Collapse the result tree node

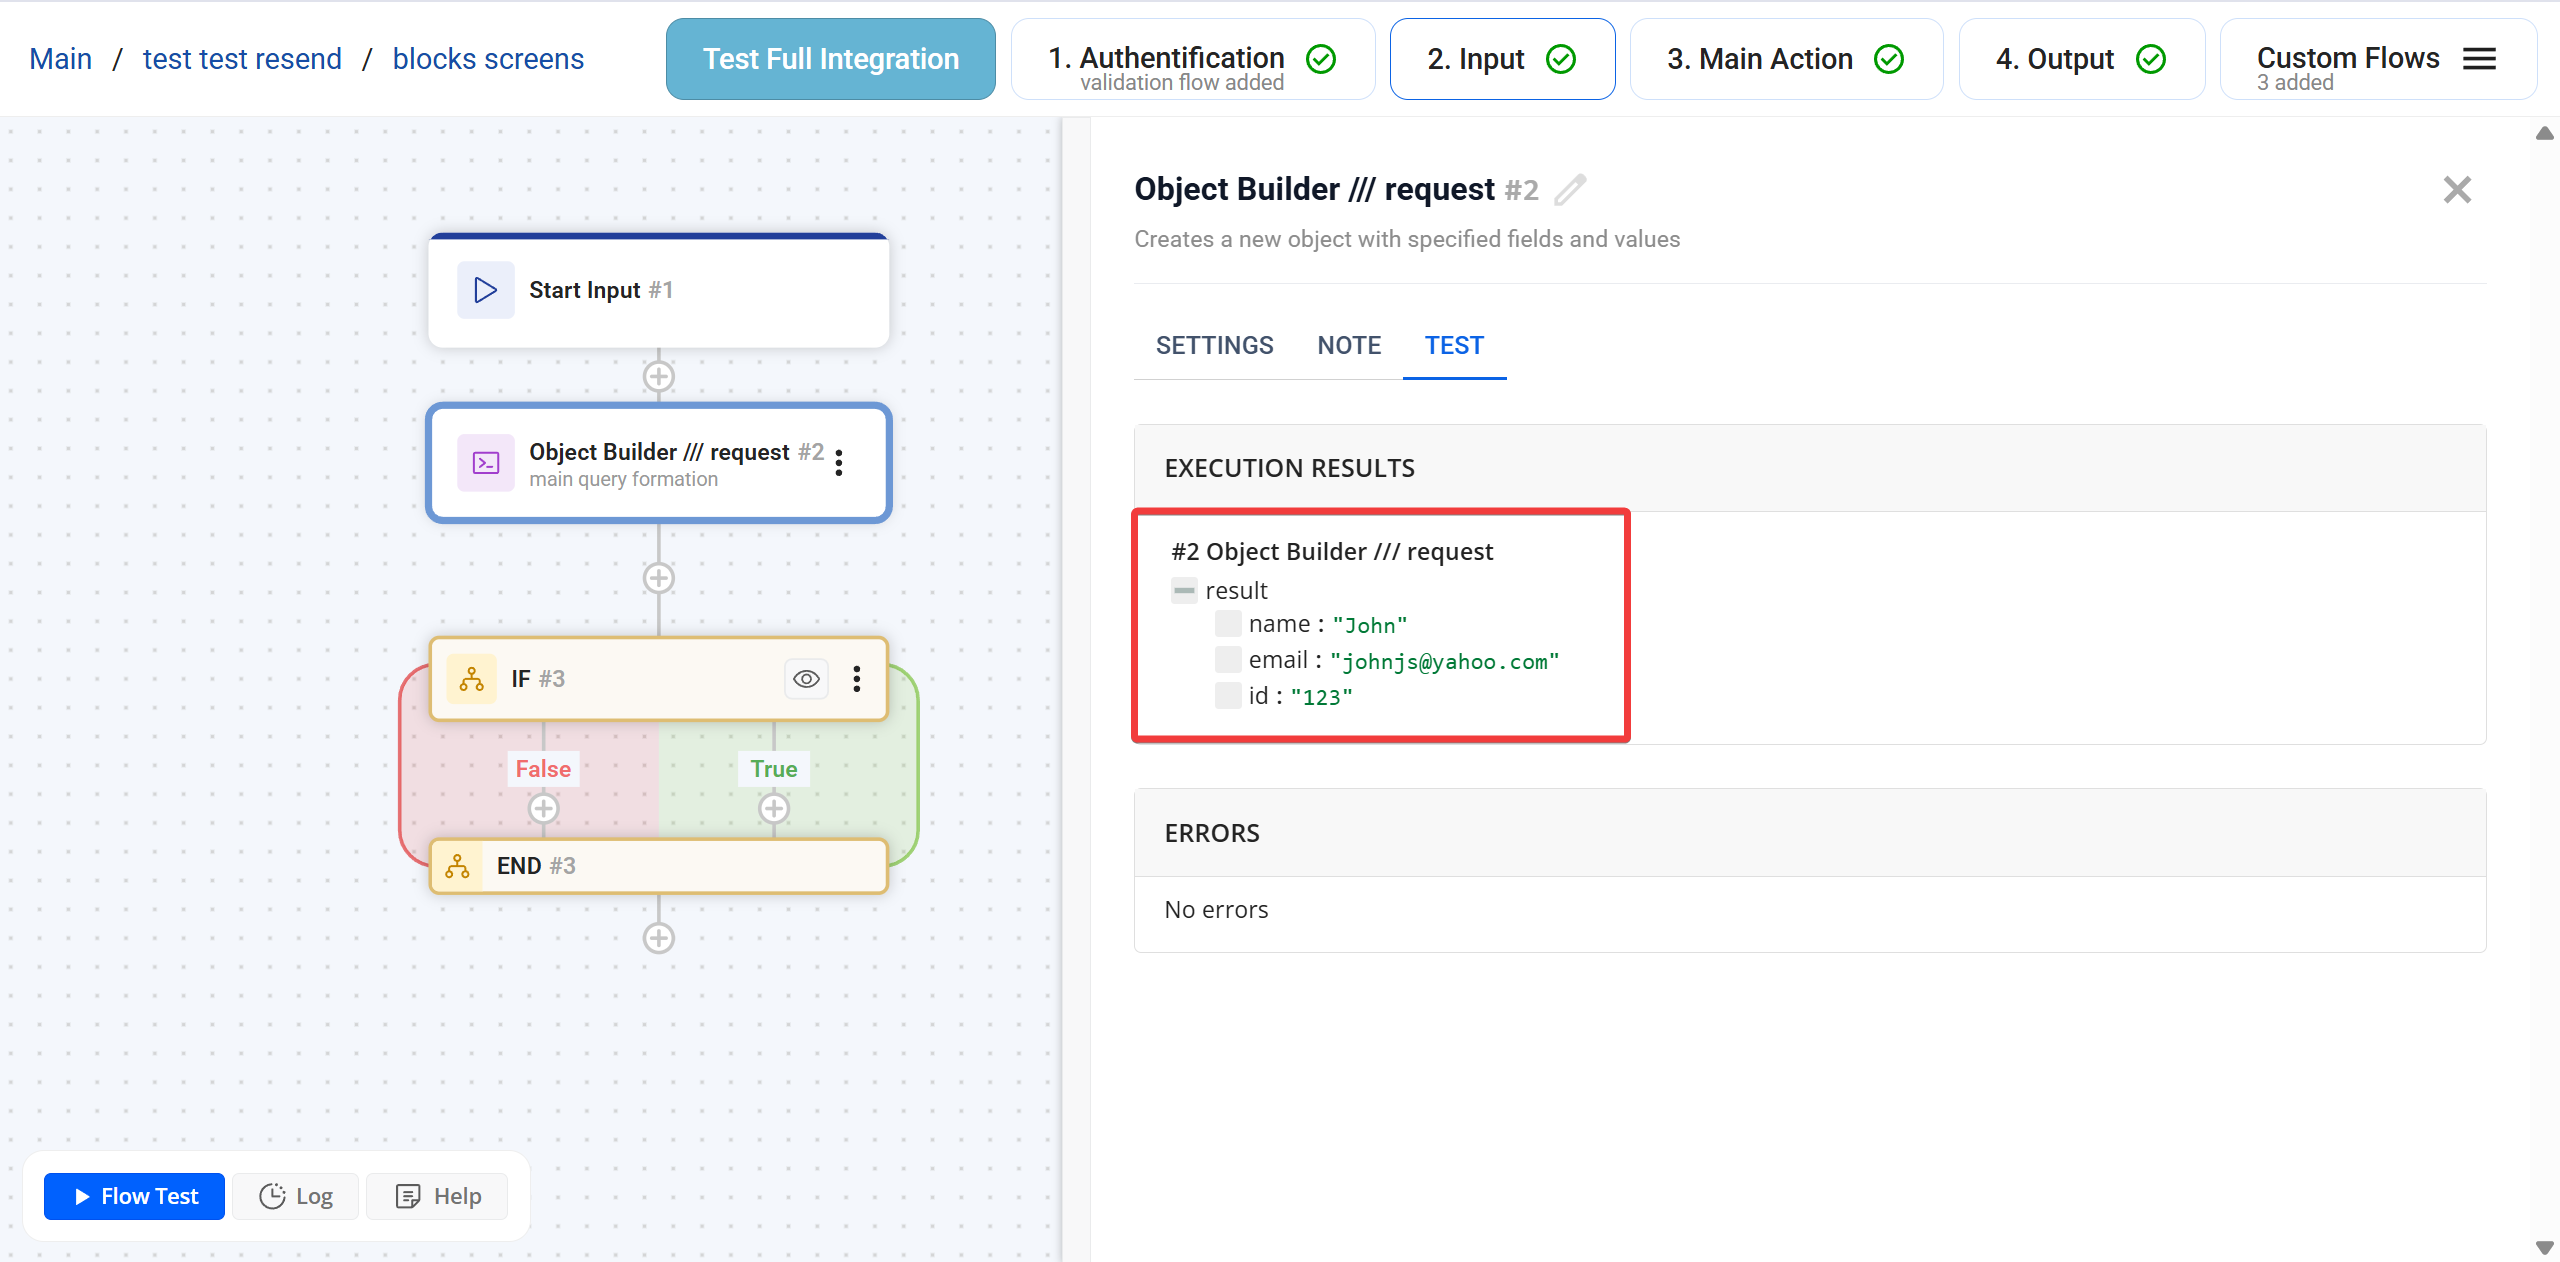point(1184,591)
